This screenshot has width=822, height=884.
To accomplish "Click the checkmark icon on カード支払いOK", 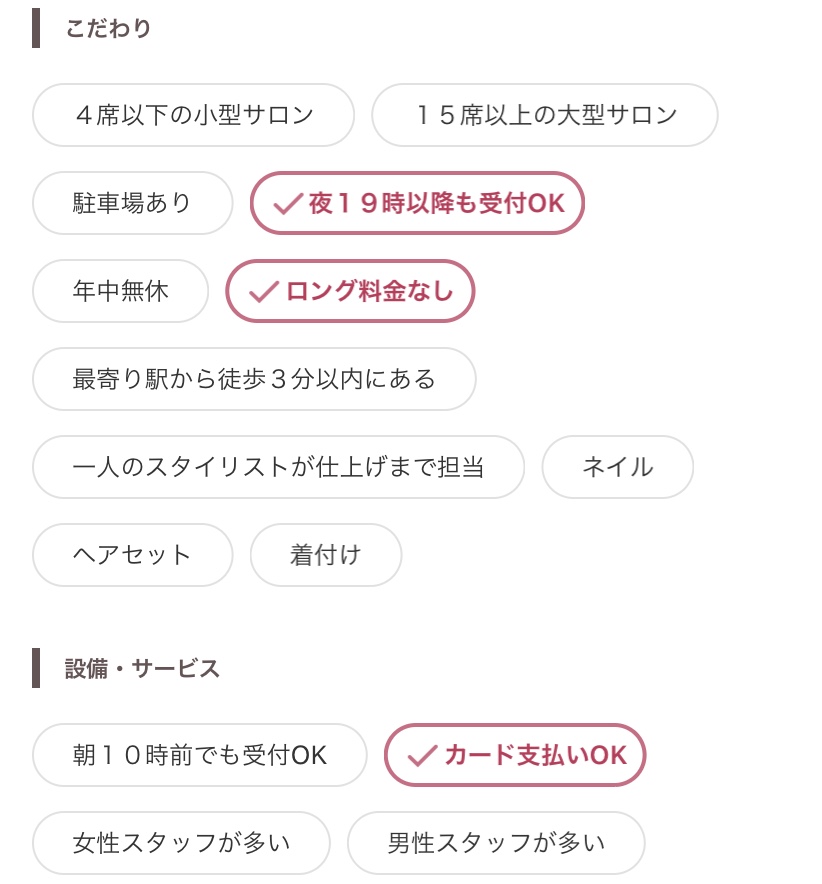I will click(x=424, y=756).
